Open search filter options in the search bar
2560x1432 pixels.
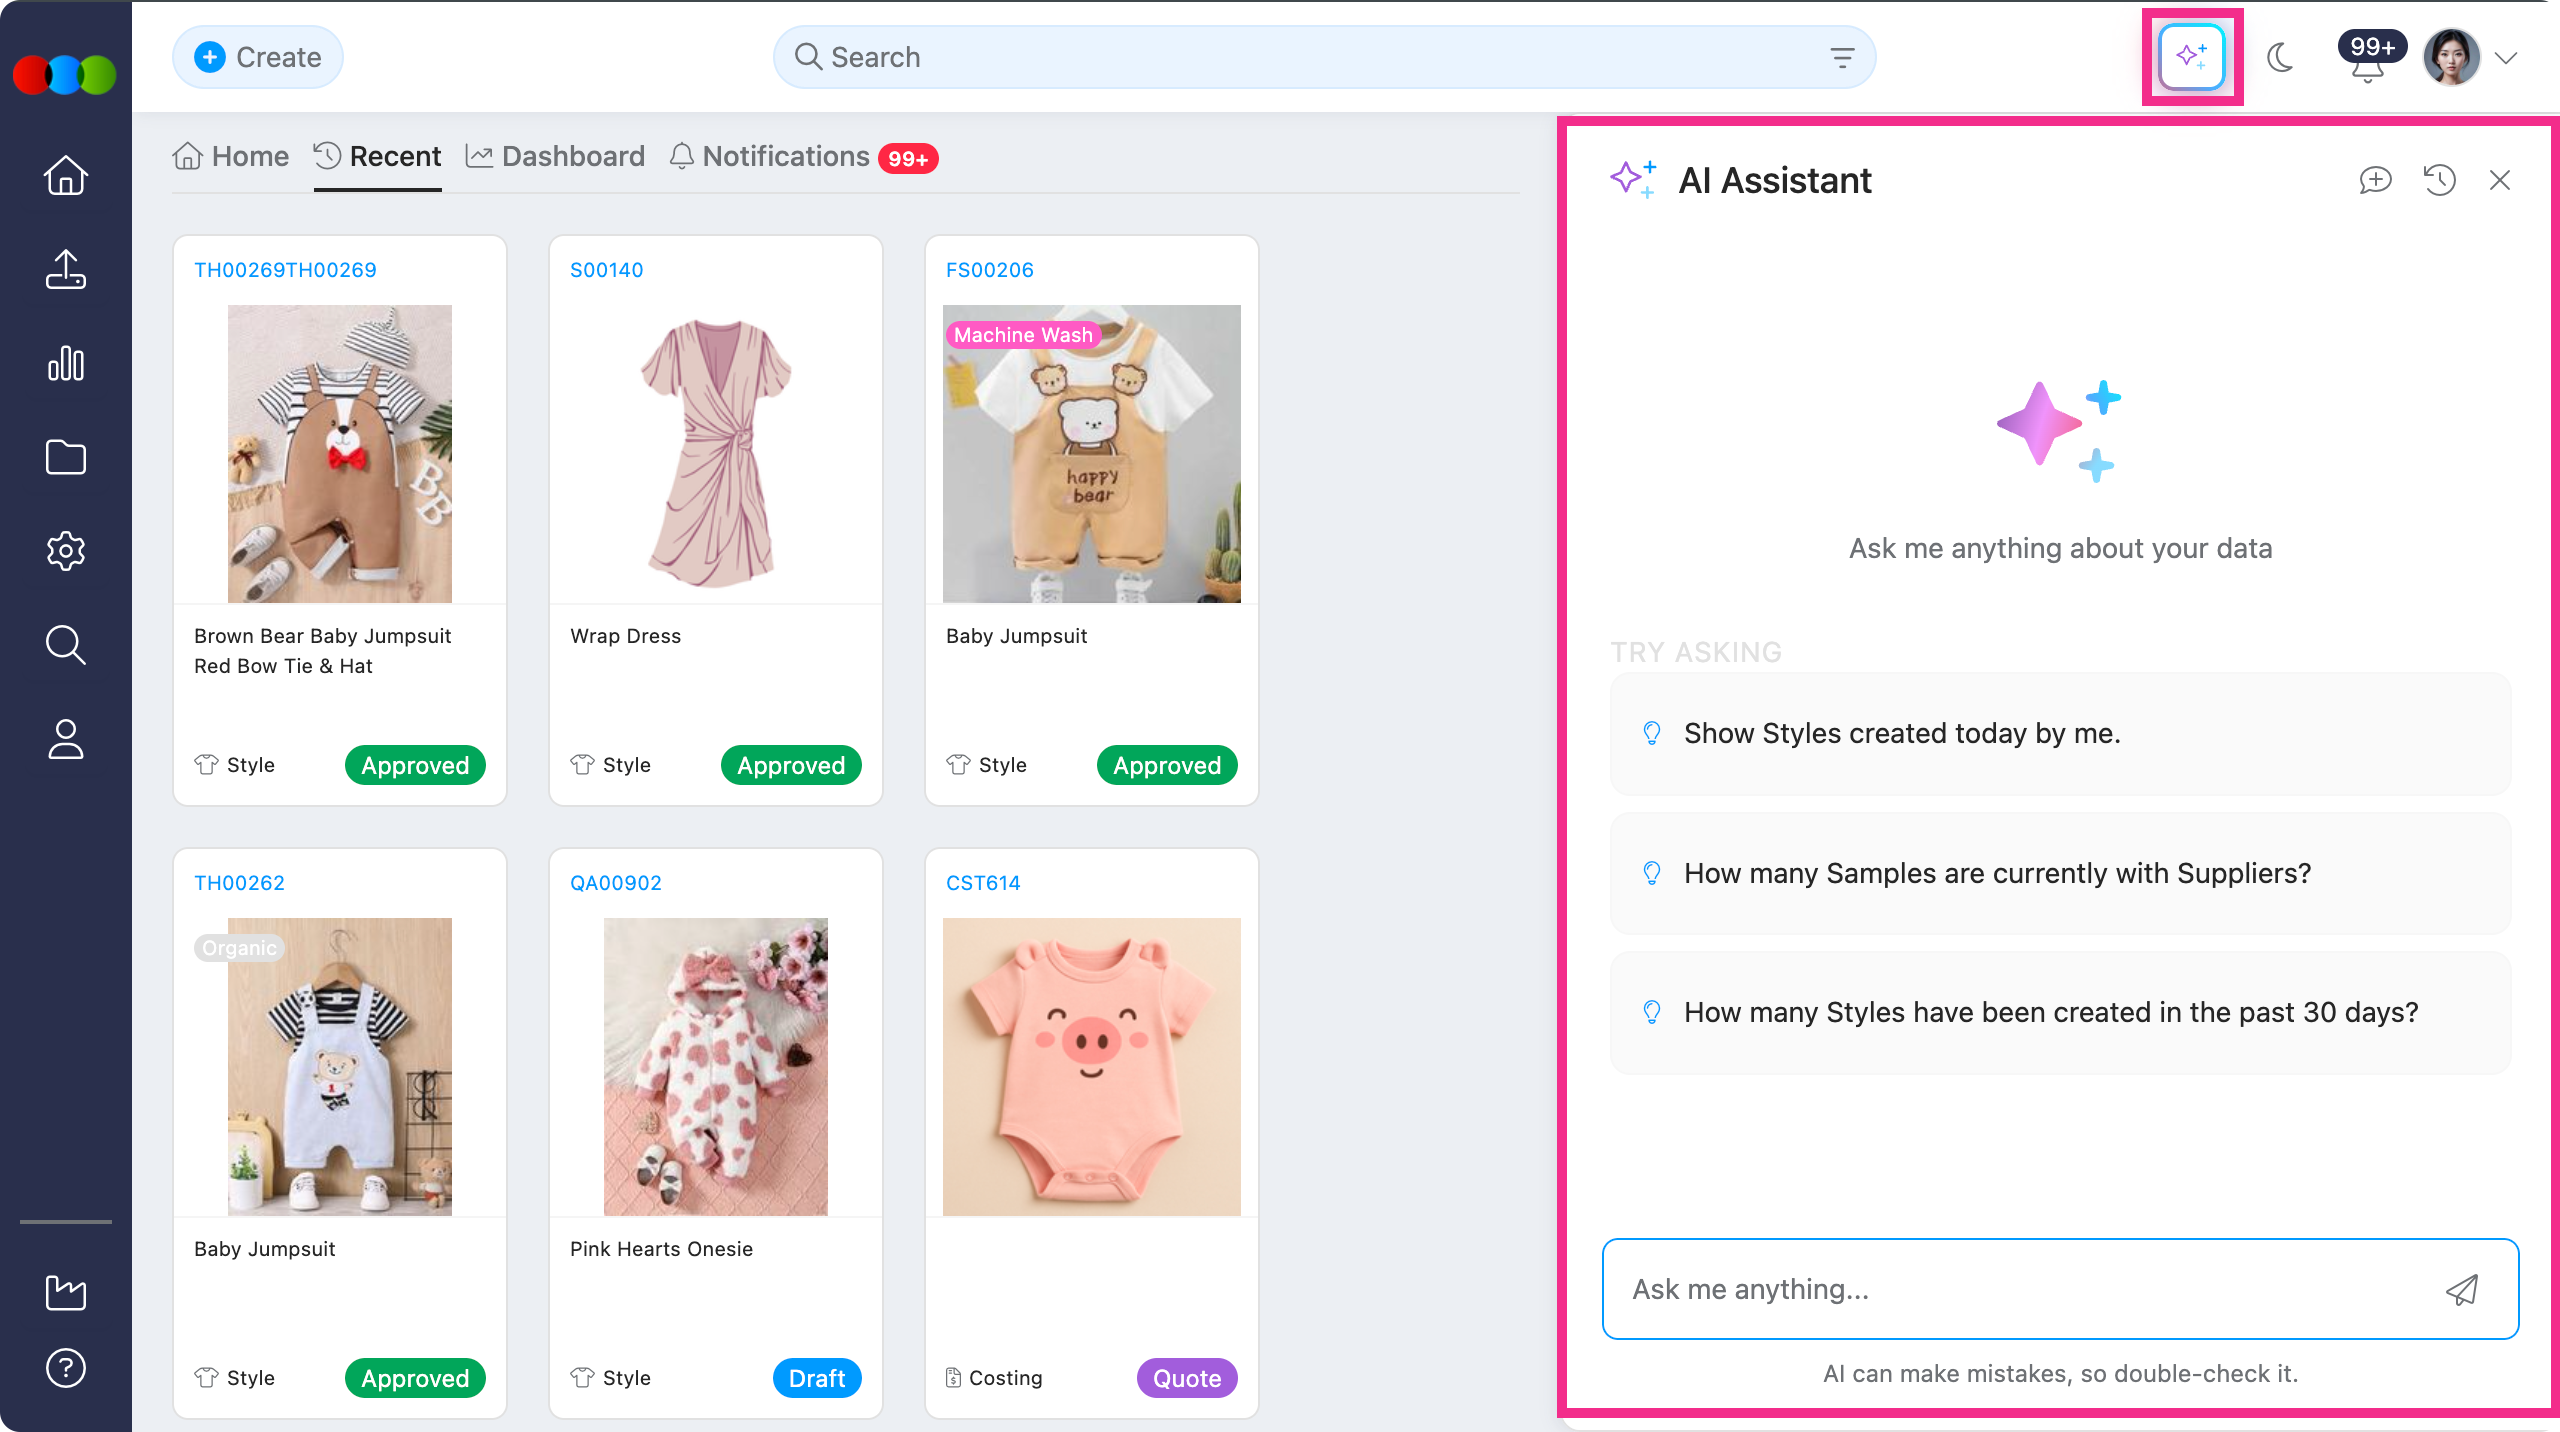coord(1842,58)
